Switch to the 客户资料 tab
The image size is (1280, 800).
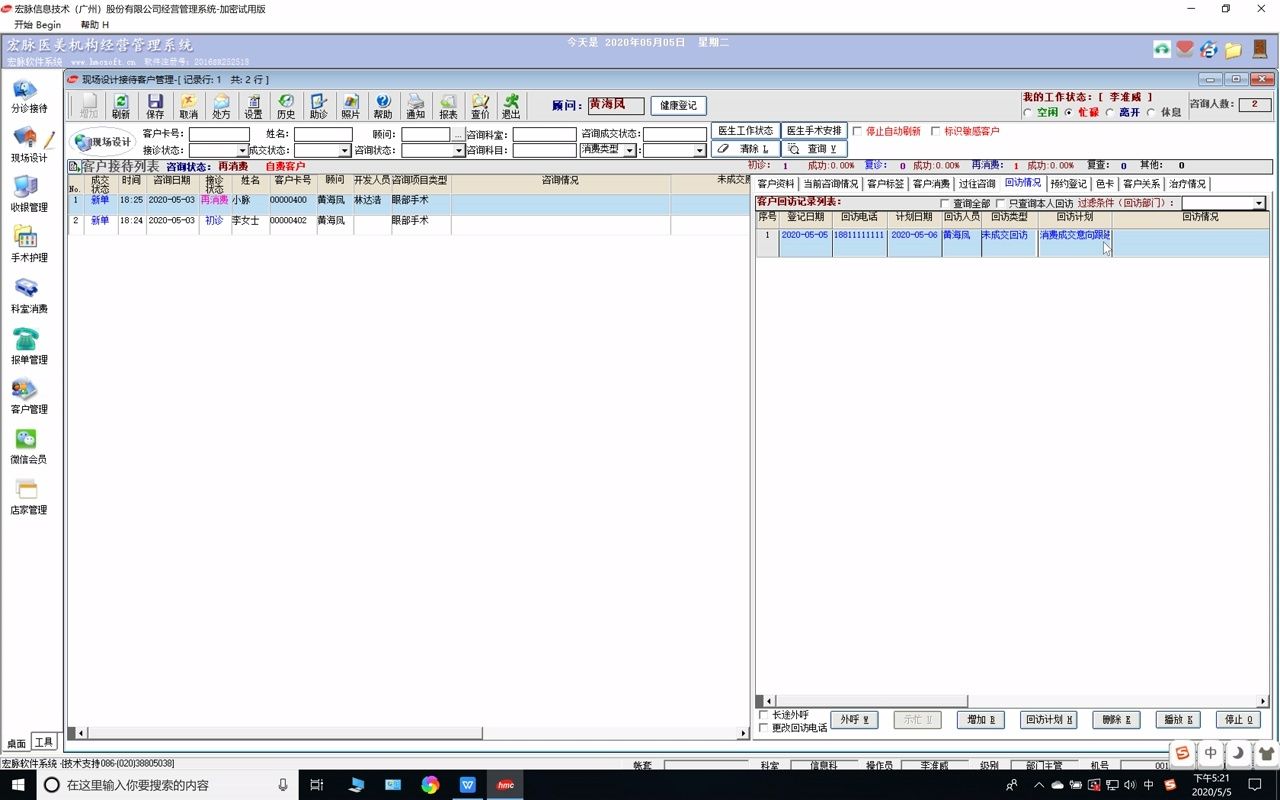click(776, 184)
